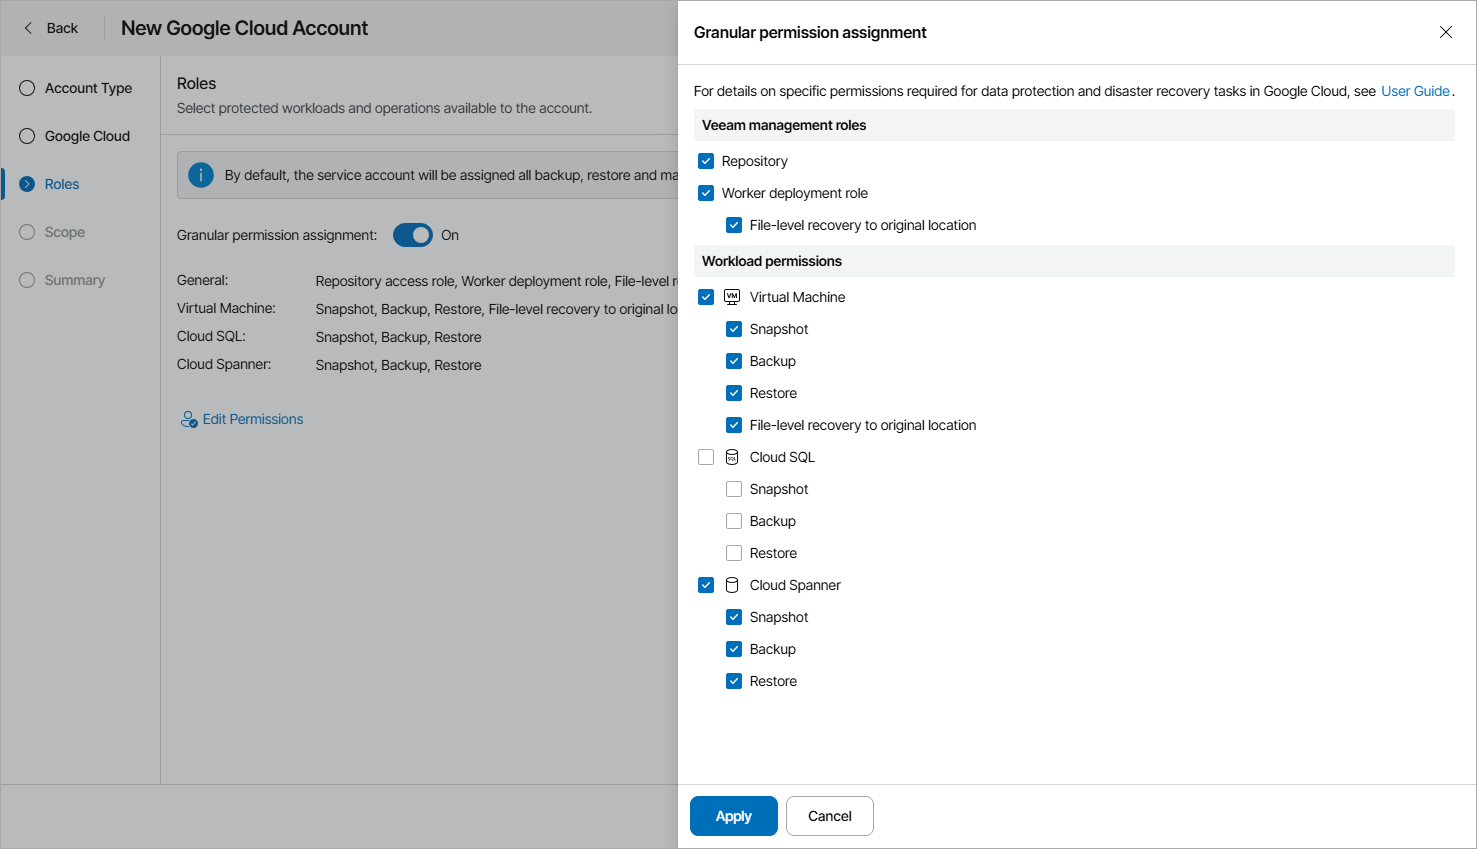Uncheck Worker deployment role
The height and width of the screenshot is (849, 1477).
(706, 192)
